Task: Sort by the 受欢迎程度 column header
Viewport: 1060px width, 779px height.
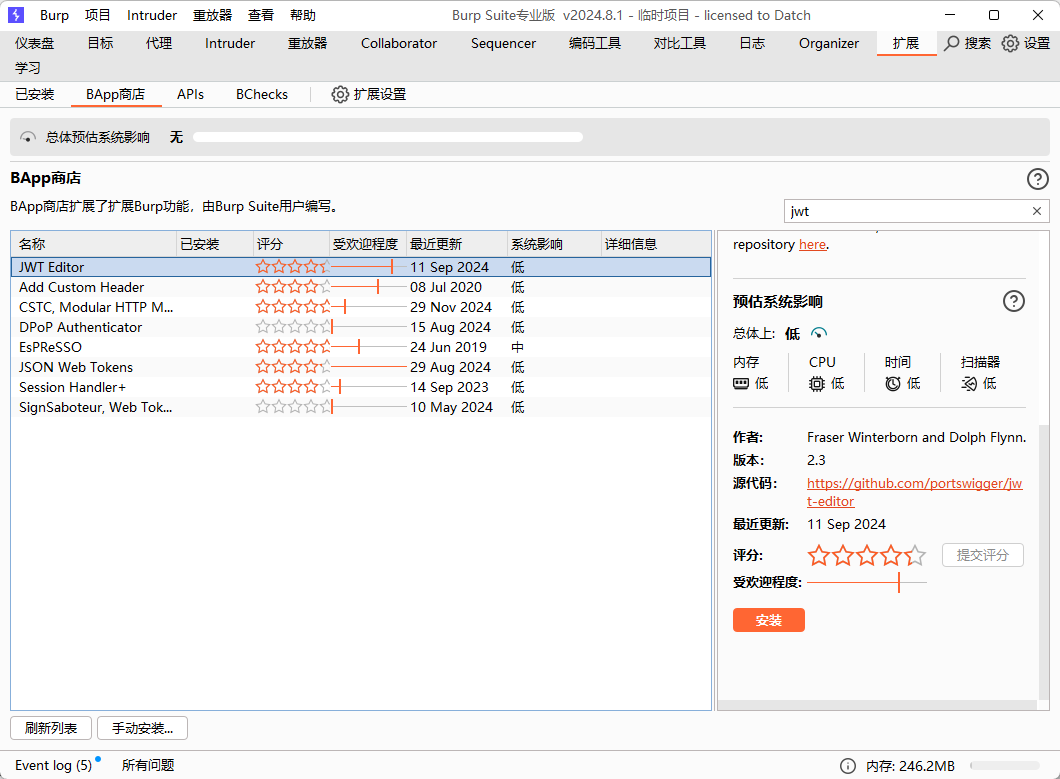Action: [x=368, y=244]
